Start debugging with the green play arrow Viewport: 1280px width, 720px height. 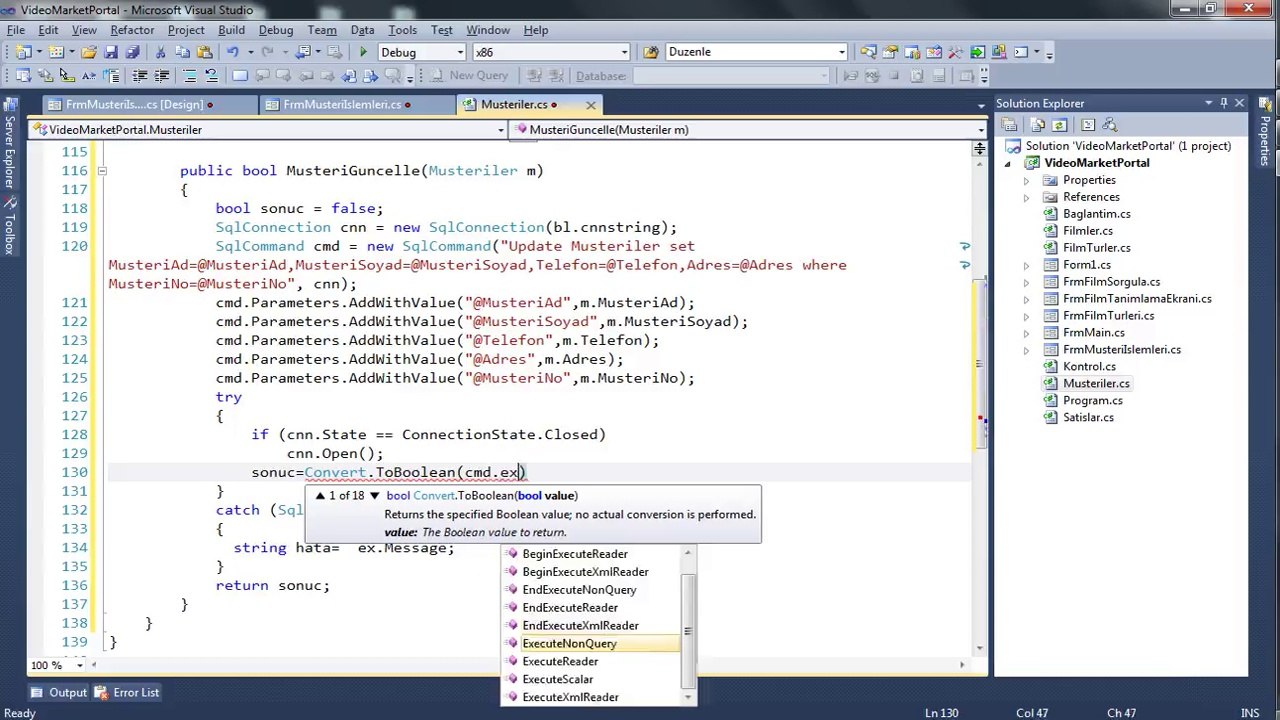coord(363,52)
